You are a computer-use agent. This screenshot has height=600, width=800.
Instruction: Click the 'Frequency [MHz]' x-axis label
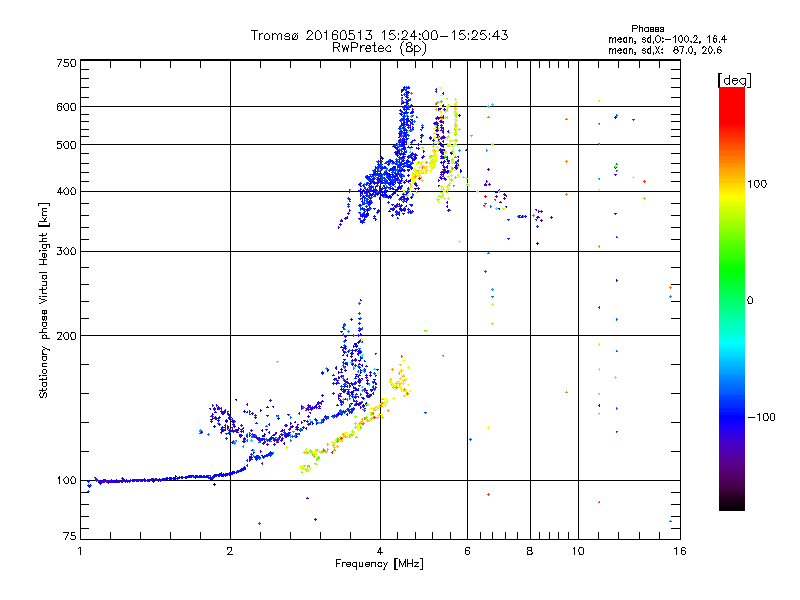[x=379, y=564]
